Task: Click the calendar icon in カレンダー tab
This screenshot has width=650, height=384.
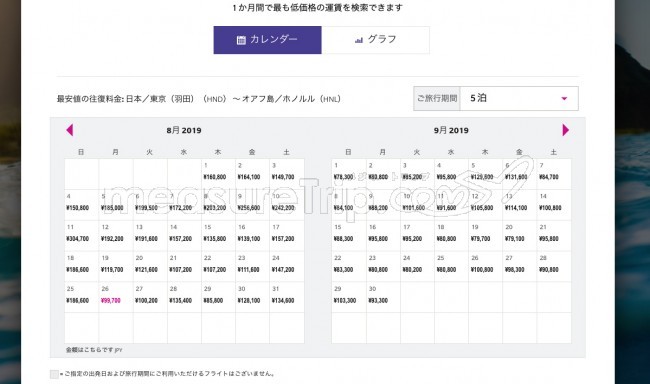Action: pyautogui.click(x=241, y=40)
